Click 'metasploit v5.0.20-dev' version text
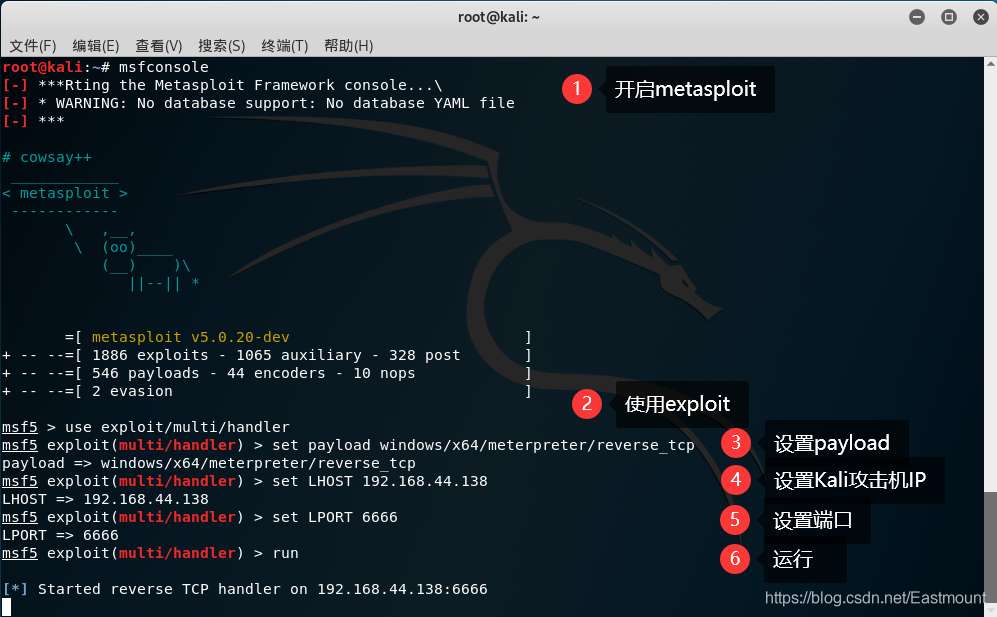Viewport: 997px width, 617px height. (190, 337)
